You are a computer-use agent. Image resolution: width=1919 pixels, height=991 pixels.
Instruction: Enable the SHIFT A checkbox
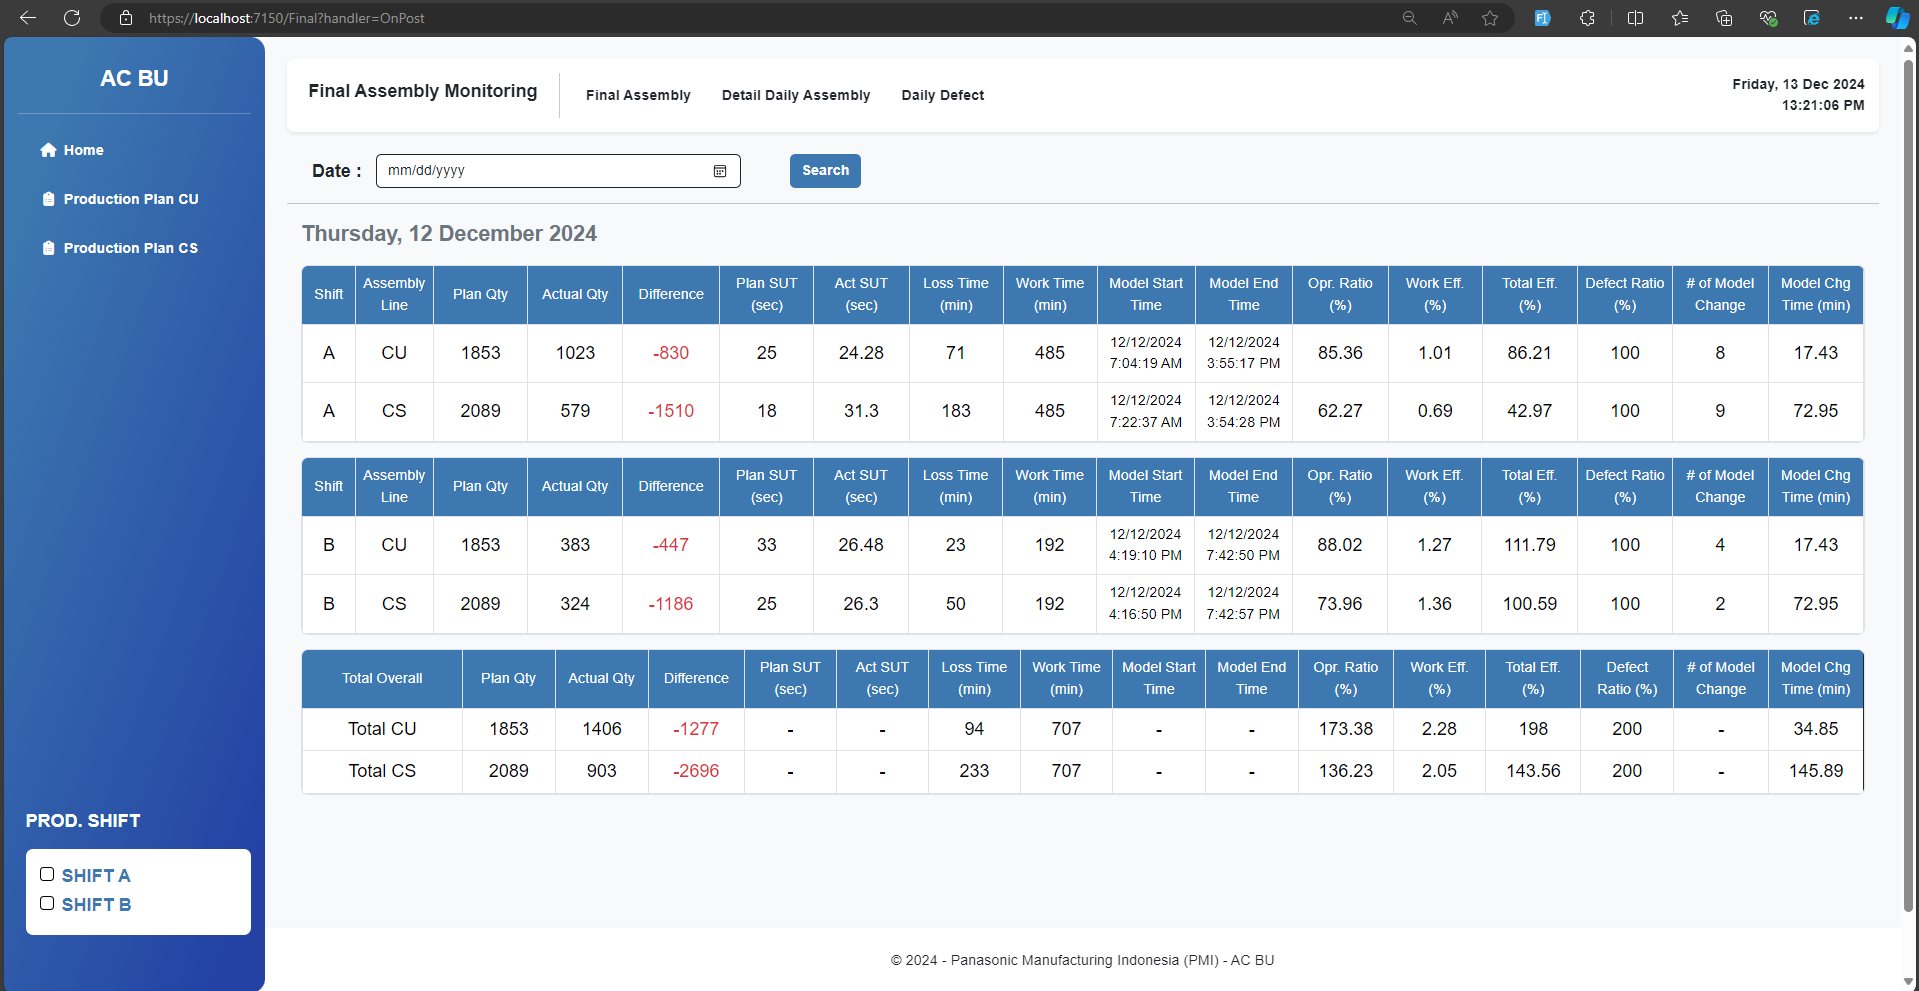[47, 874]
